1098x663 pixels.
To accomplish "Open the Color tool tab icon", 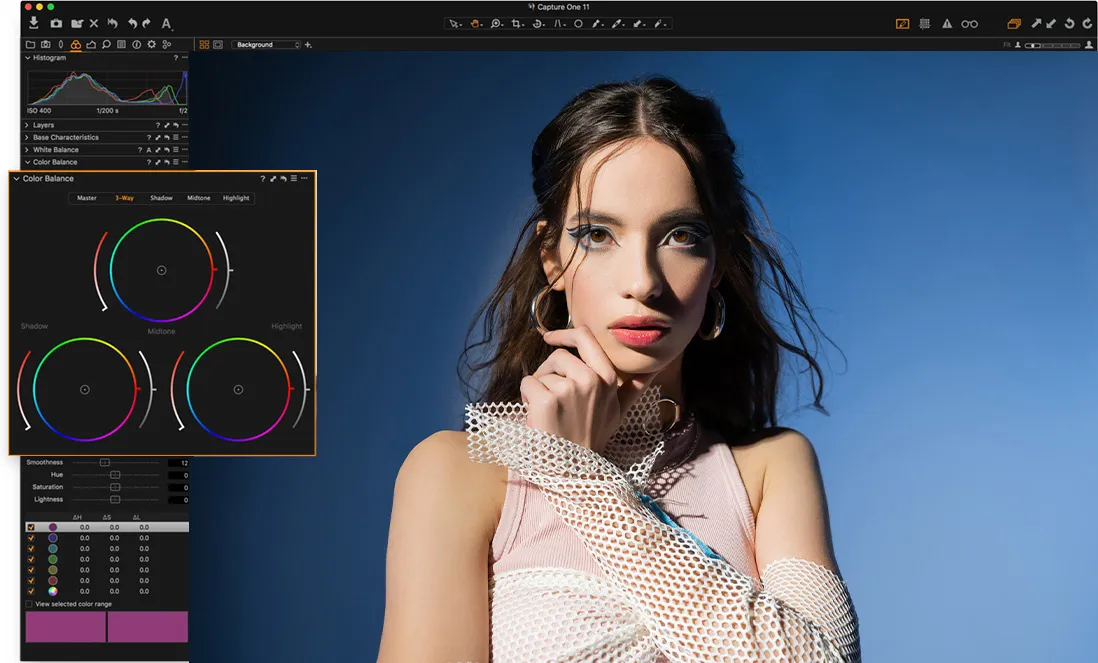I will click(x=76, y=45).
